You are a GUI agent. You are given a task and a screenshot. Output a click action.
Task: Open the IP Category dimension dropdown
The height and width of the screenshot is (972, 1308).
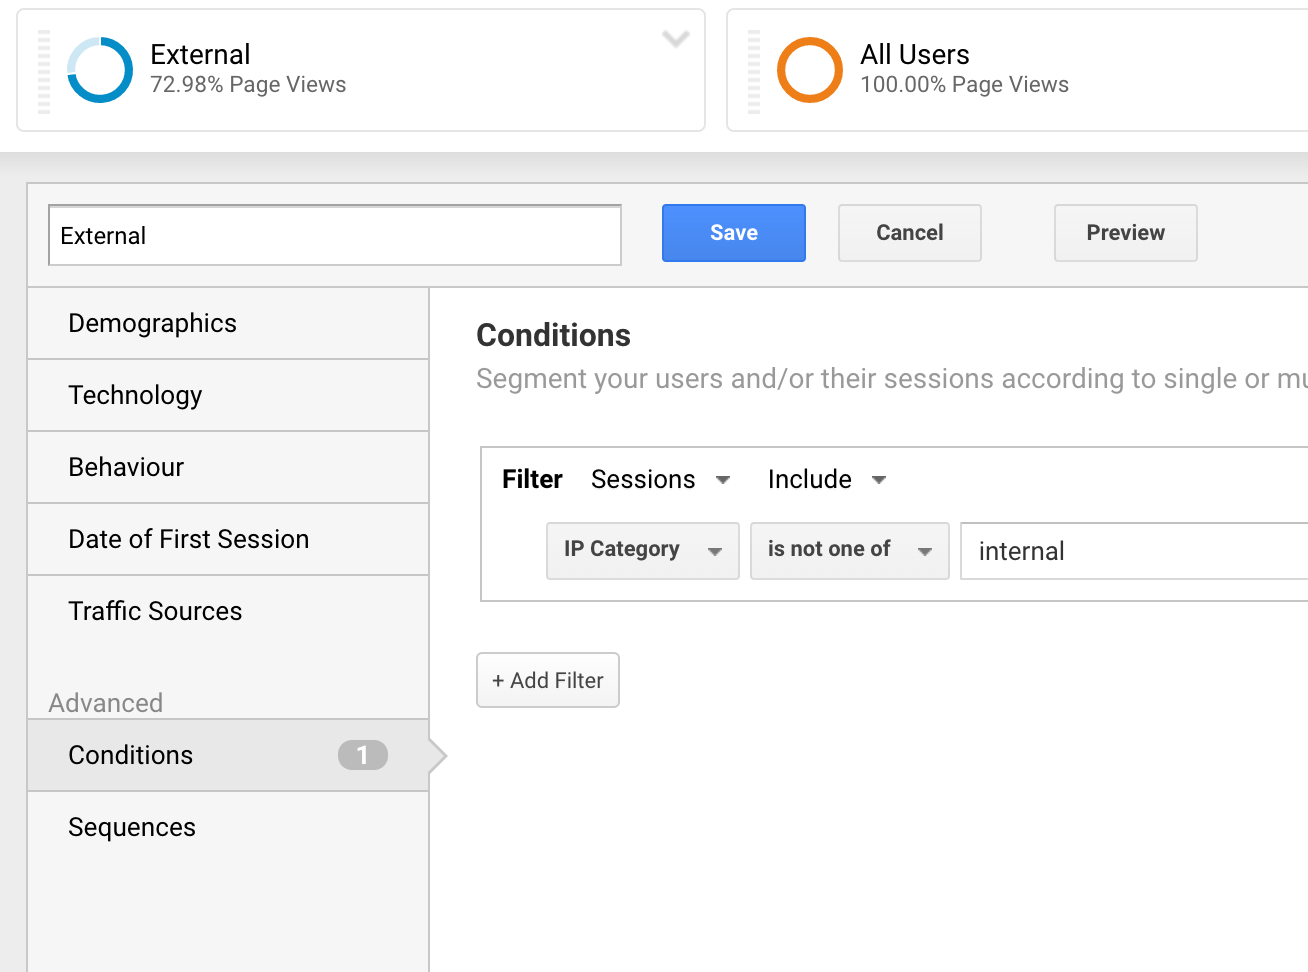coord(642,550)
